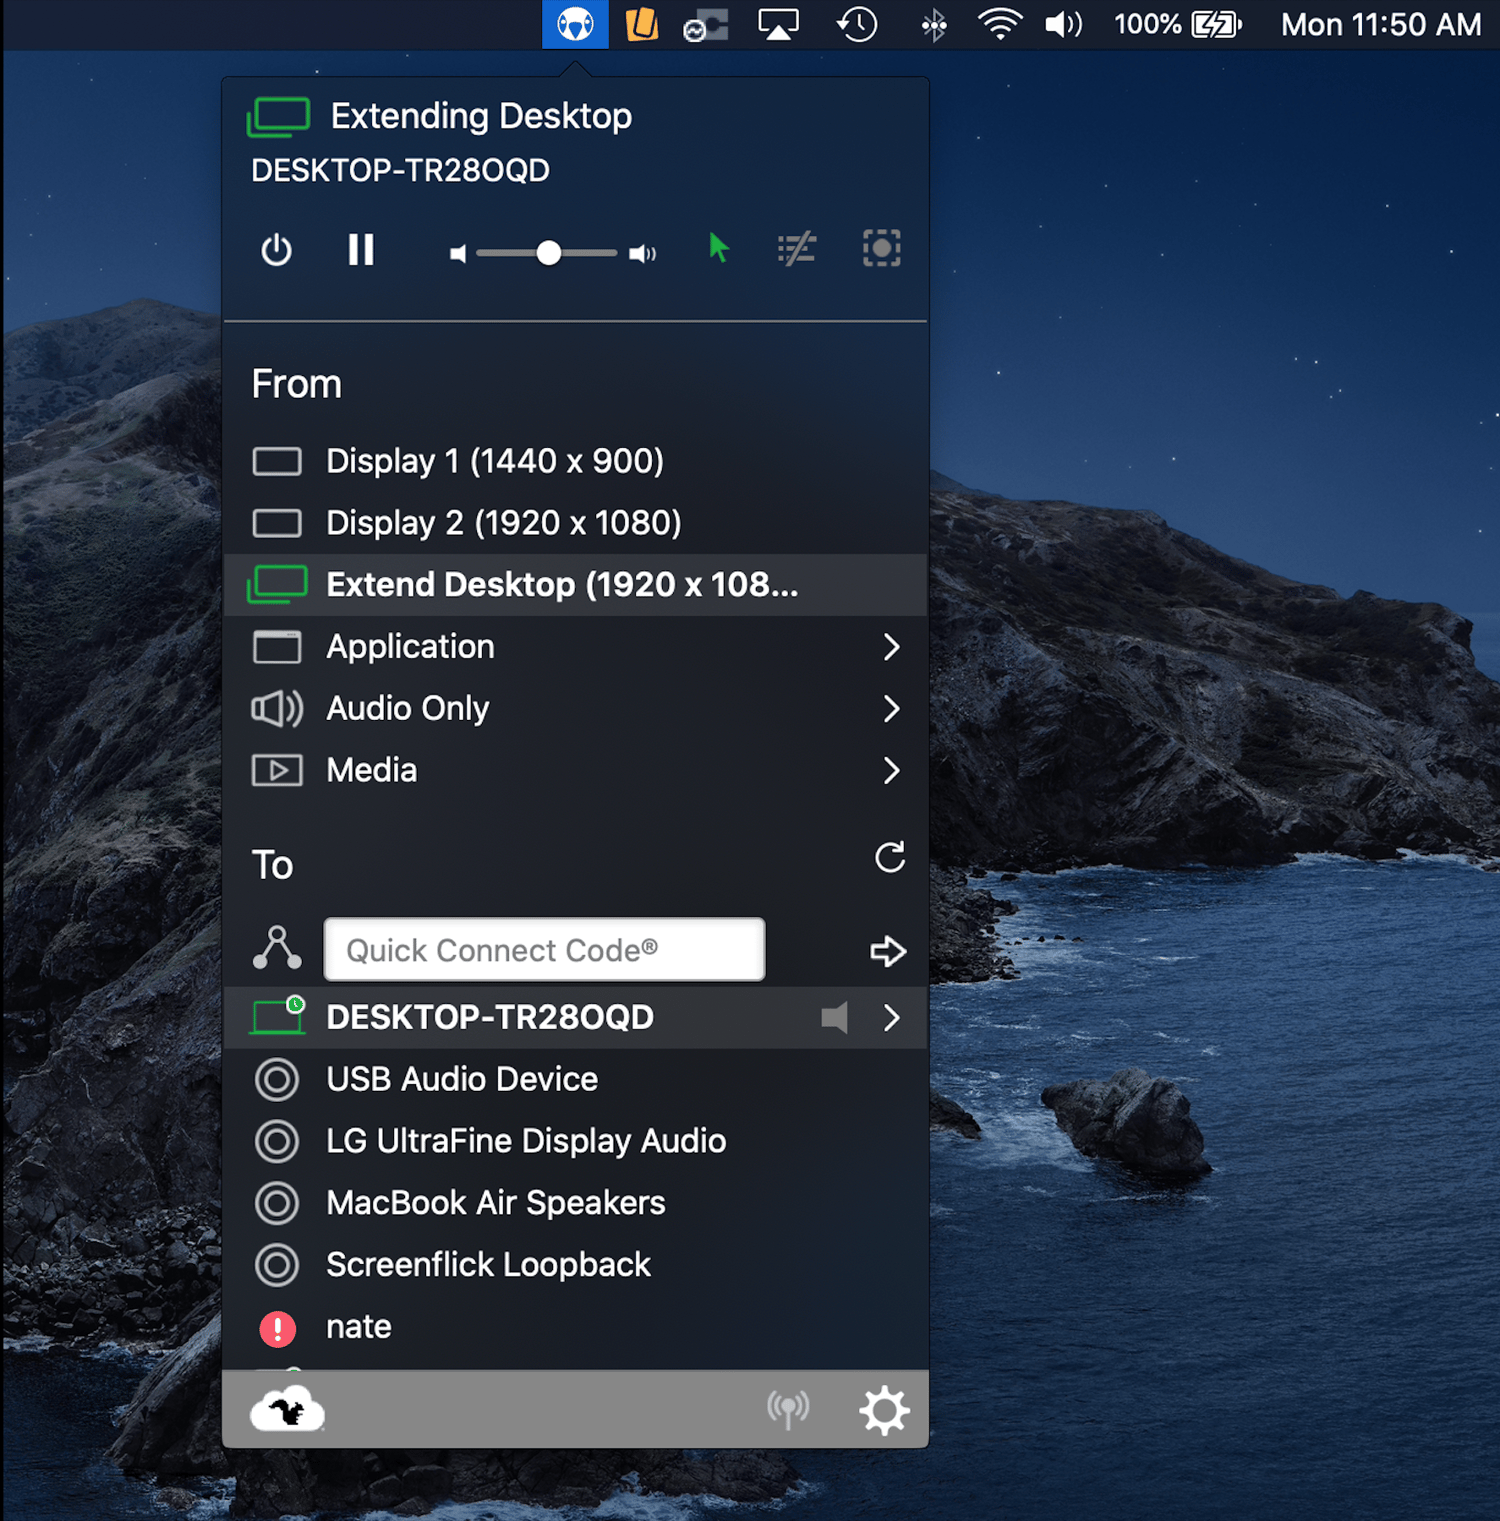The width and height of the screenshot is (1500, 1521).
Task: Select MacBook Air Speakers output
Action: (494, 1203)
